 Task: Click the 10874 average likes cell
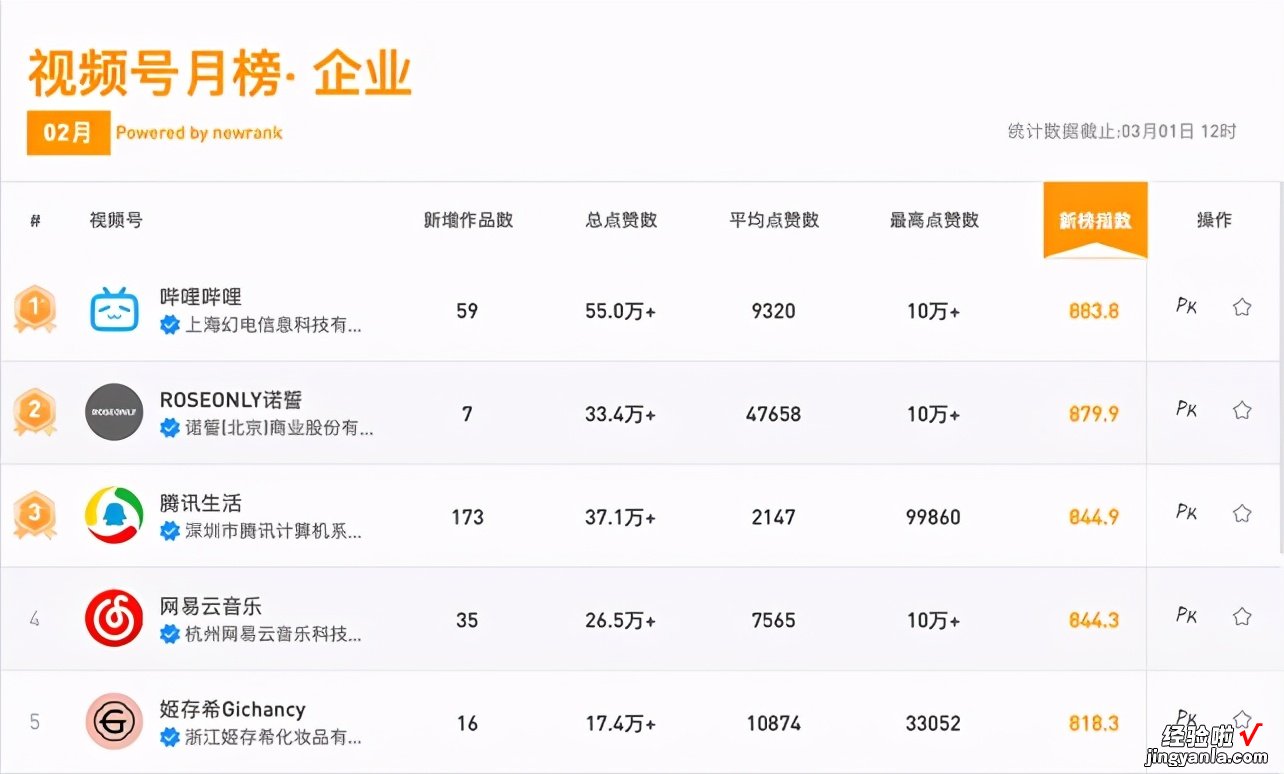tap(774, 723)
